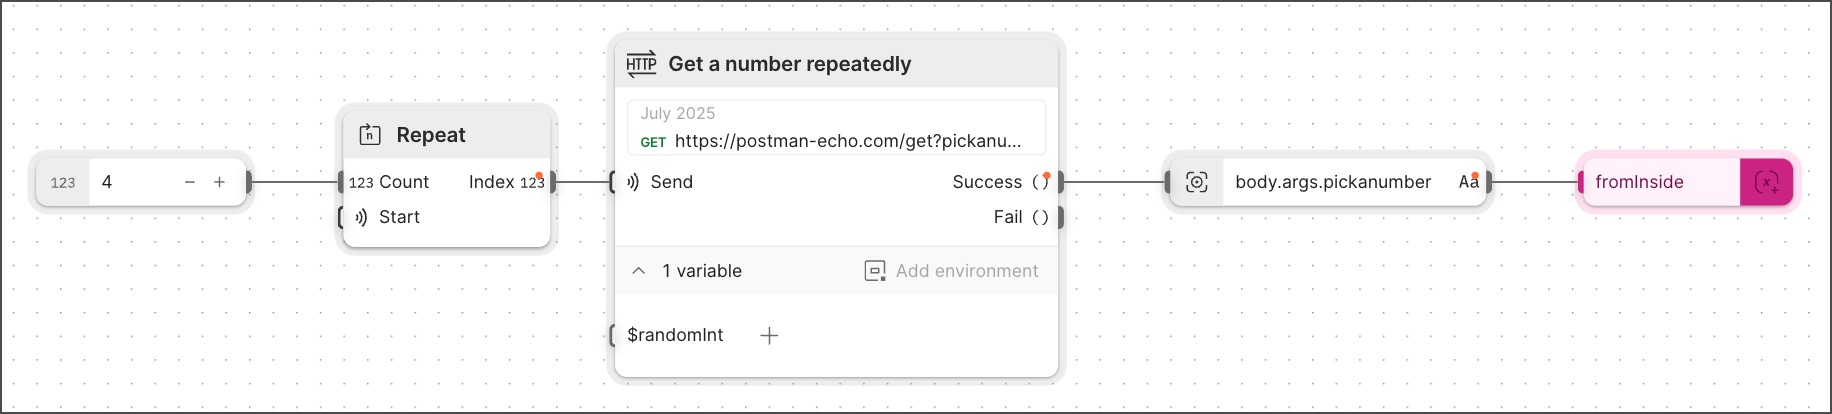Select the $randomInt variable input

point(675,335)
